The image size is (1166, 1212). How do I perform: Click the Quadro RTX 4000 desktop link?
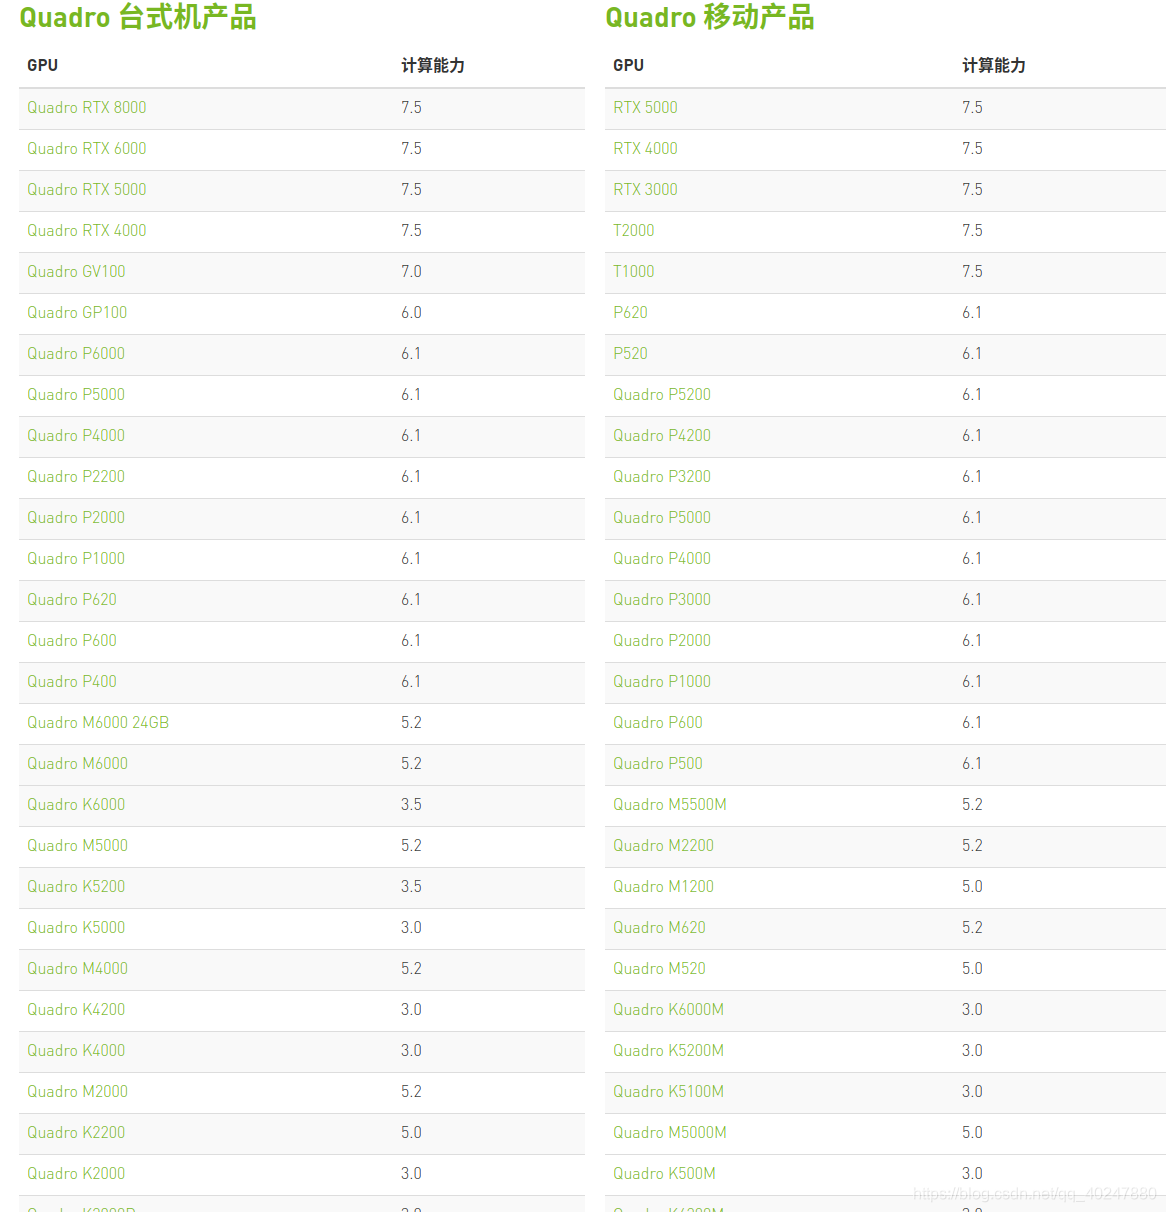(87, 231)
